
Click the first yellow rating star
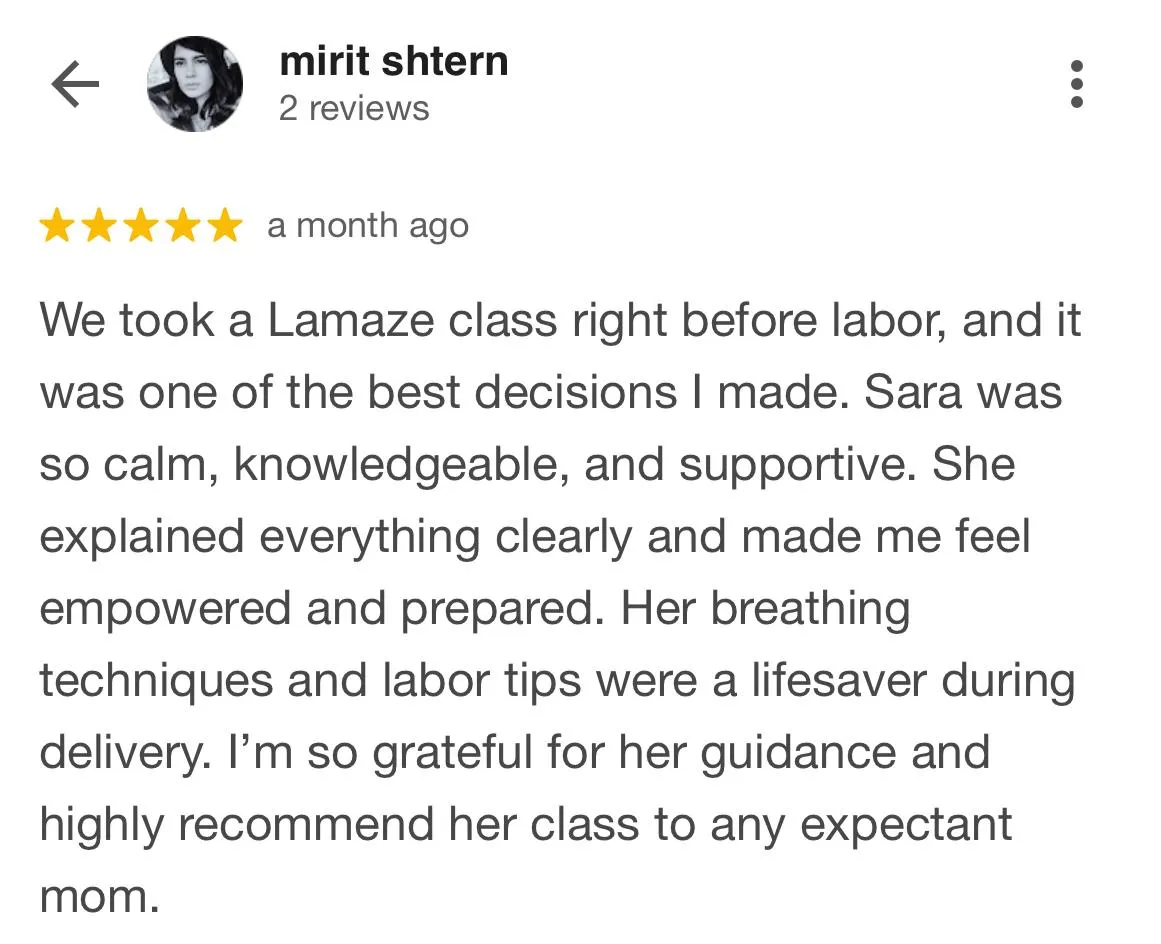(x=57, y=227)
